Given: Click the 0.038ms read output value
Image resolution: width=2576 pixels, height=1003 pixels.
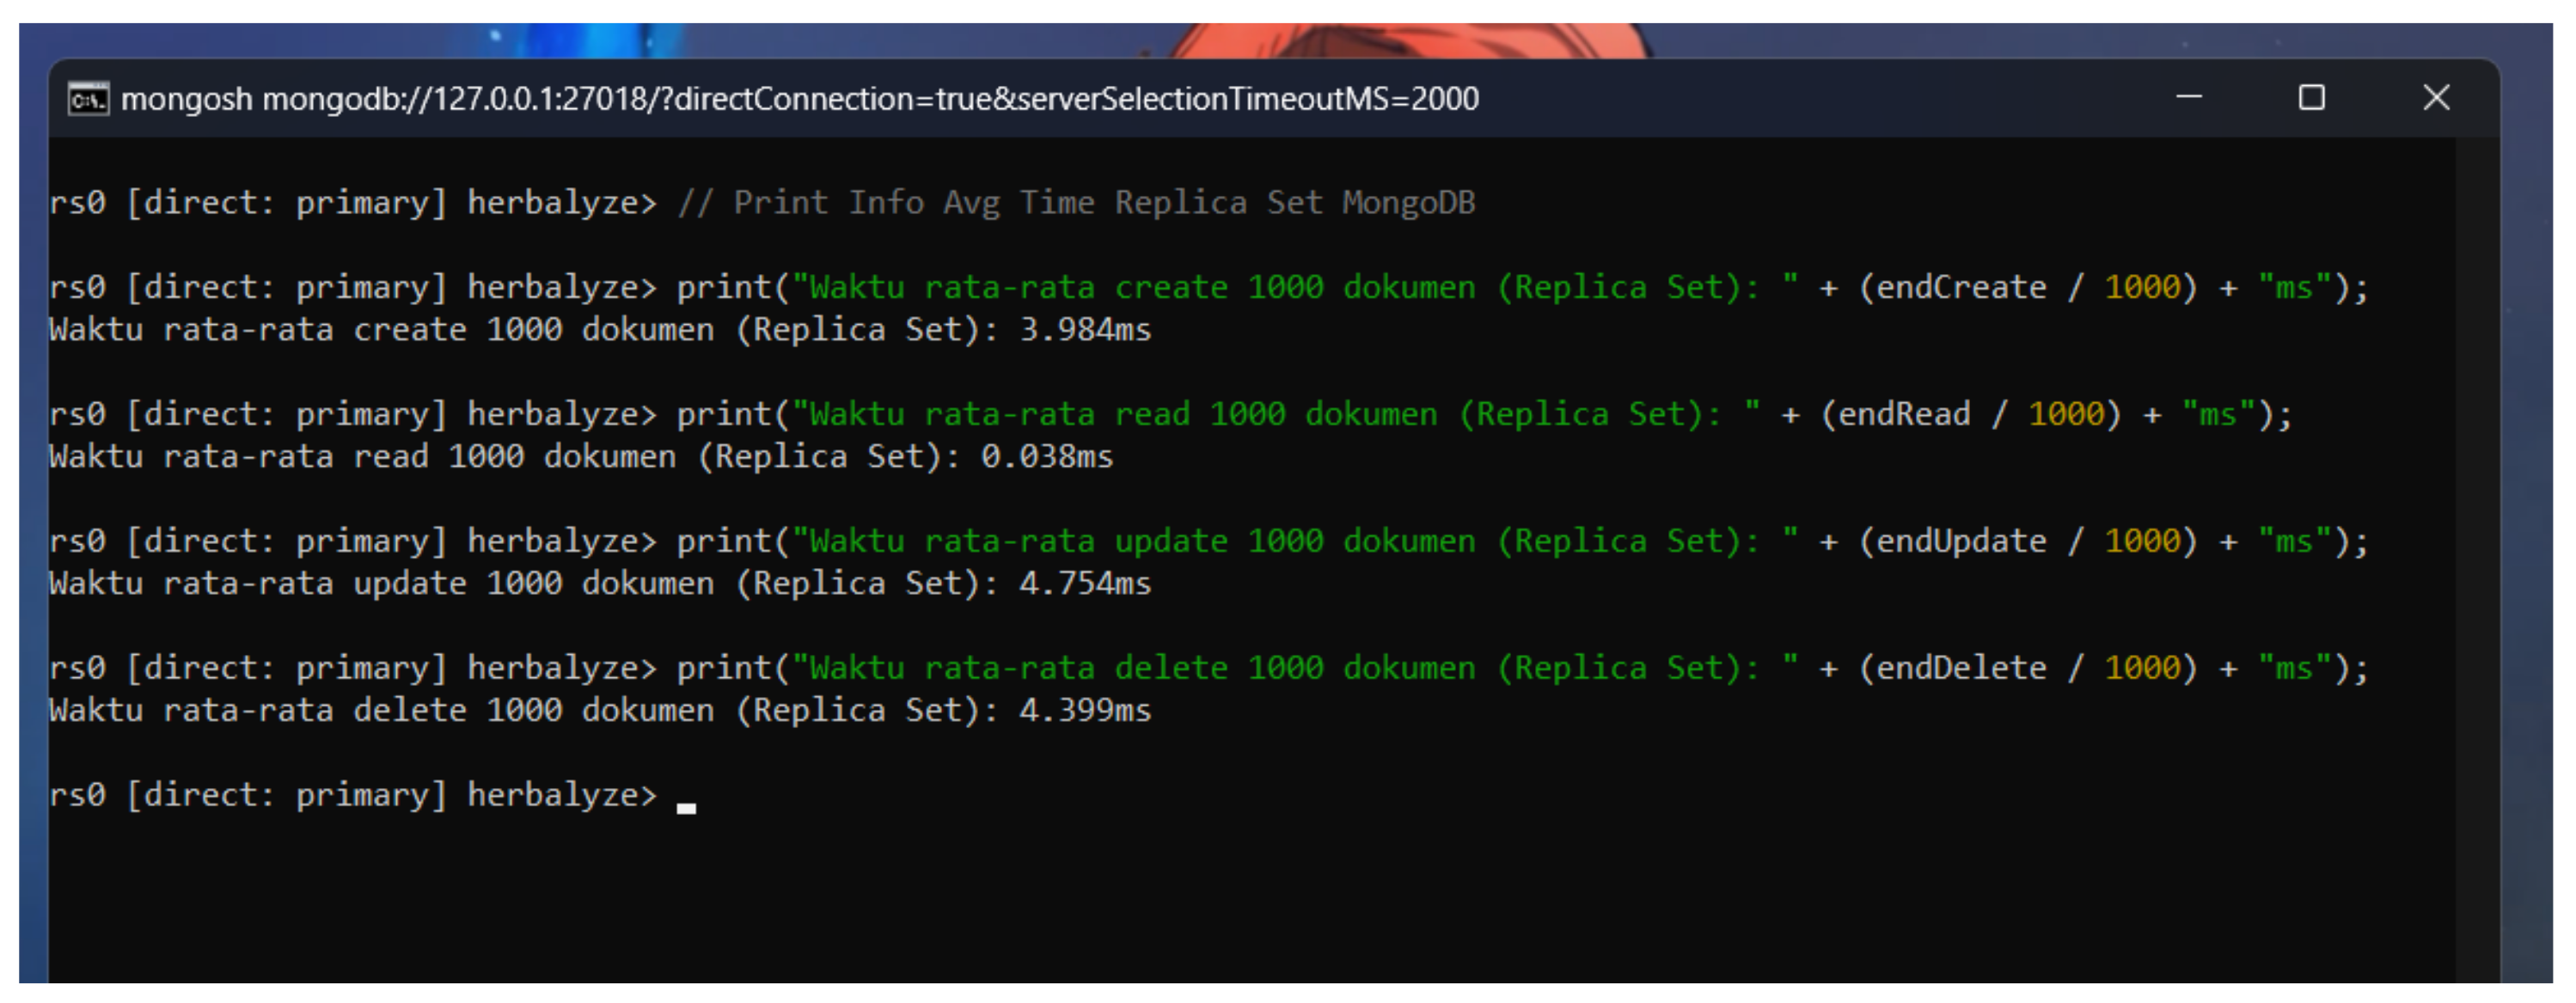Looking at the screenshot, I should point(1046,457).
